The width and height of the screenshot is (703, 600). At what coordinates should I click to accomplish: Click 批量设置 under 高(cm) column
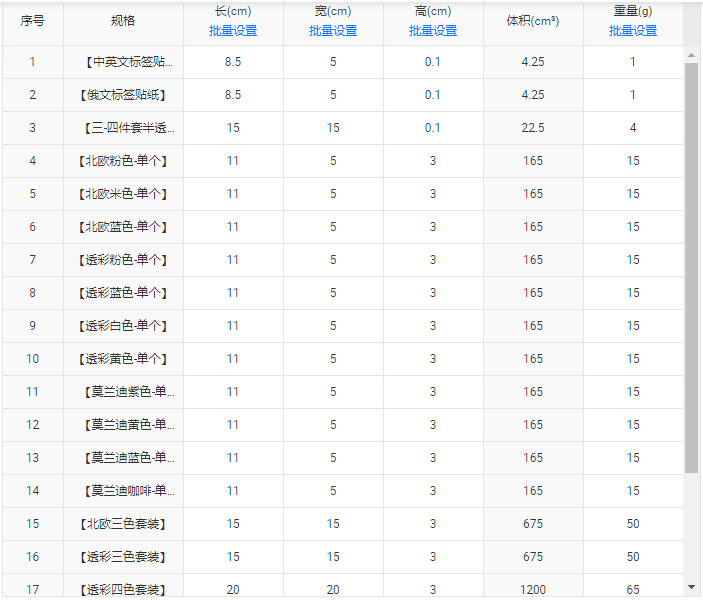click(x=433, y=31)
